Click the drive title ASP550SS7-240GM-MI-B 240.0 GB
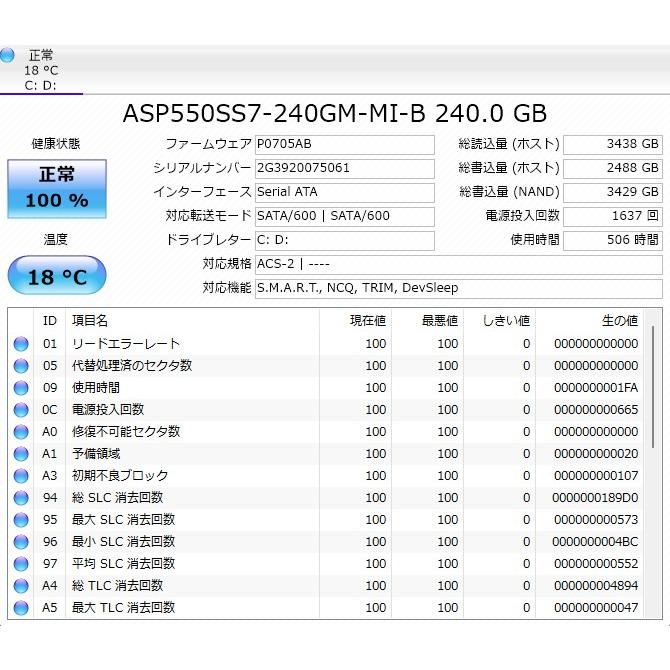This screenshot has height=670, width=670. click(335, 114)
